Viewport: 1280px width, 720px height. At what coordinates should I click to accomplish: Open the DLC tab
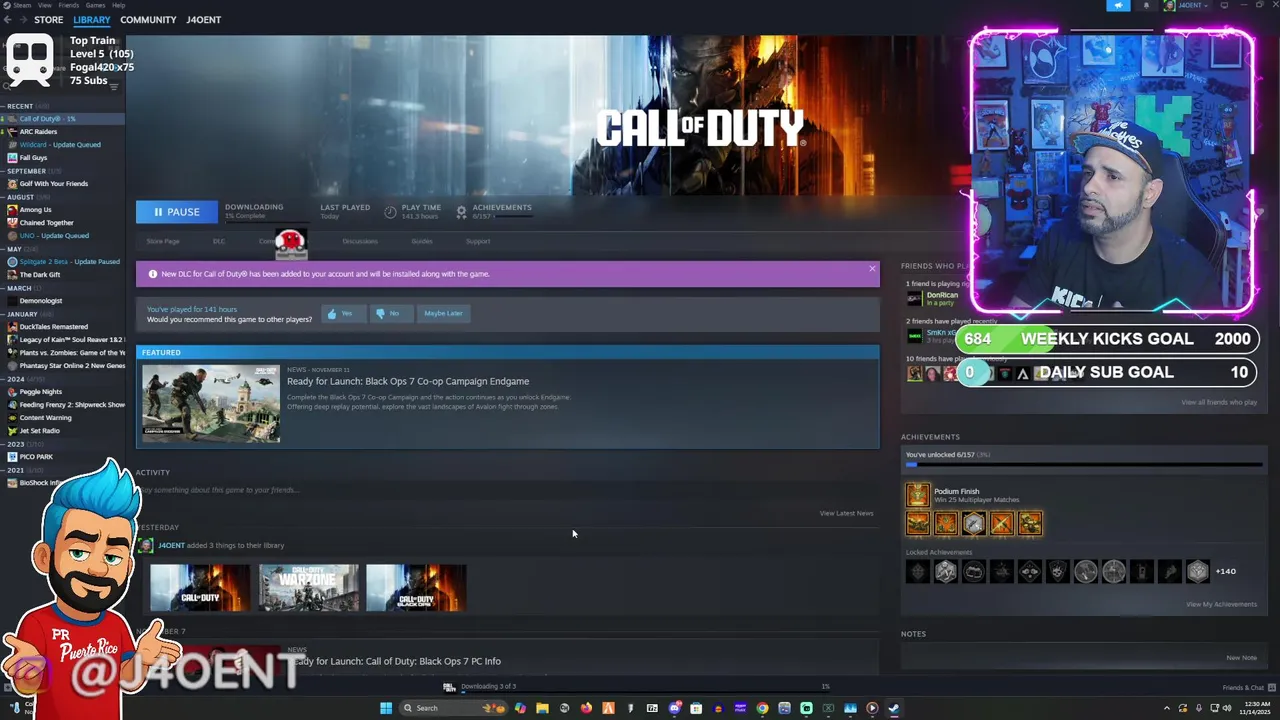point(219,241)
